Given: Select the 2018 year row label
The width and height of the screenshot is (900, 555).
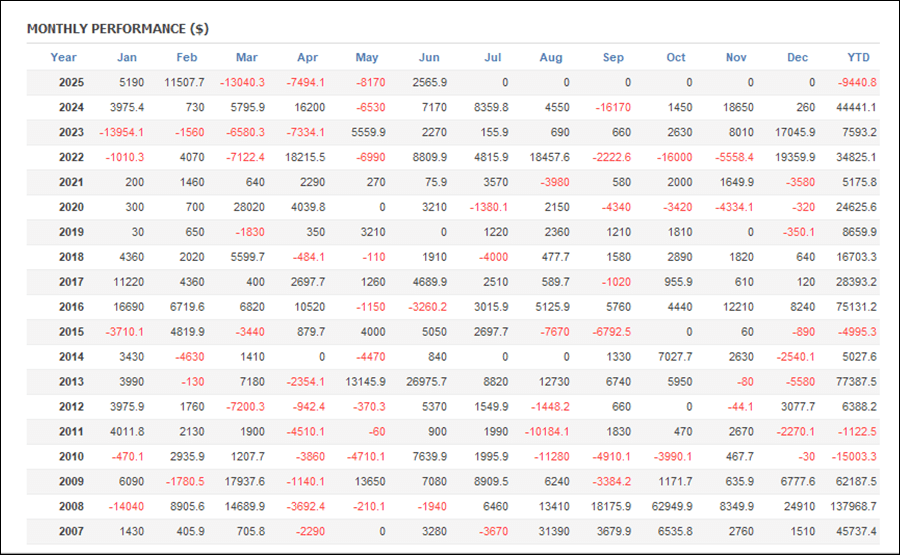Looking at the screenshot, I should click(x=71, y=257).
